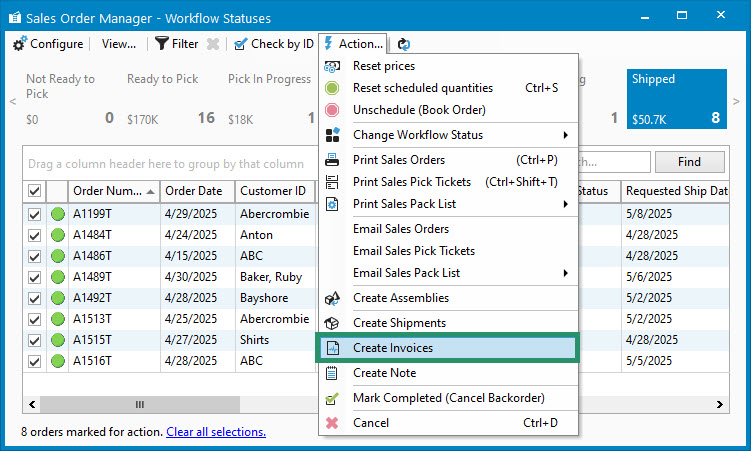Click the red X Cancel icon
The width and height of the screenshot is (751, 451).
click(x=332, y=423)
